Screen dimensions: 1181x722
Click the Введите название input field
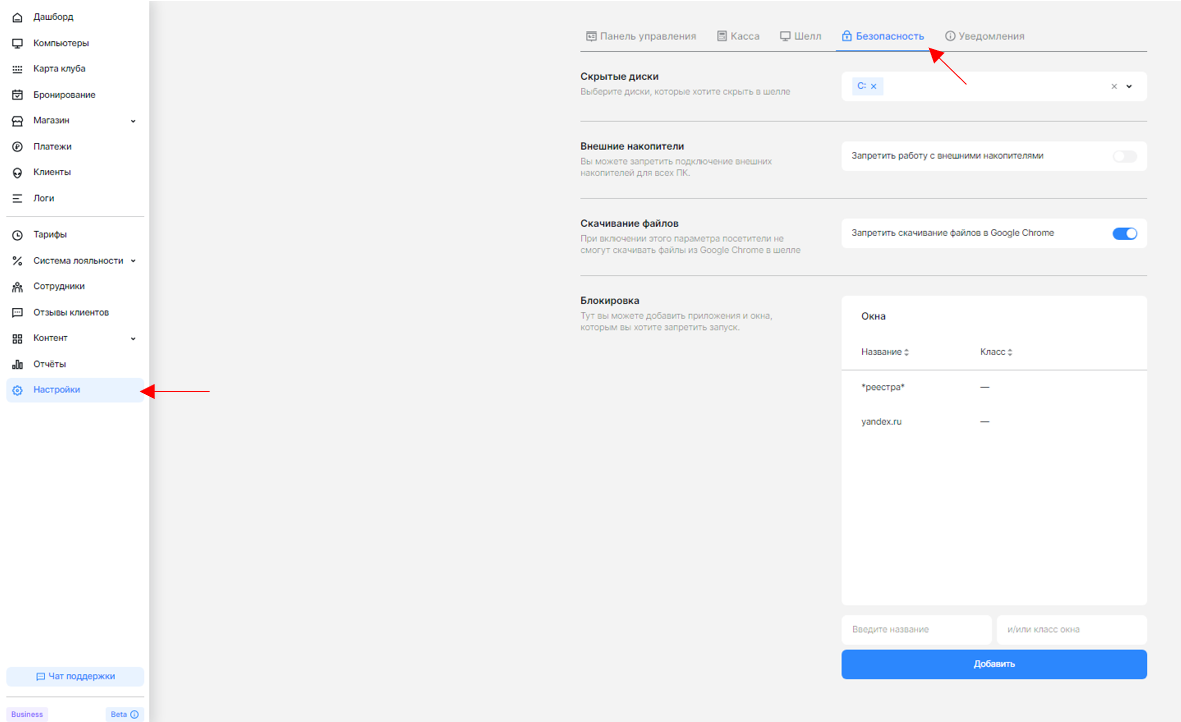pos(916,630)
